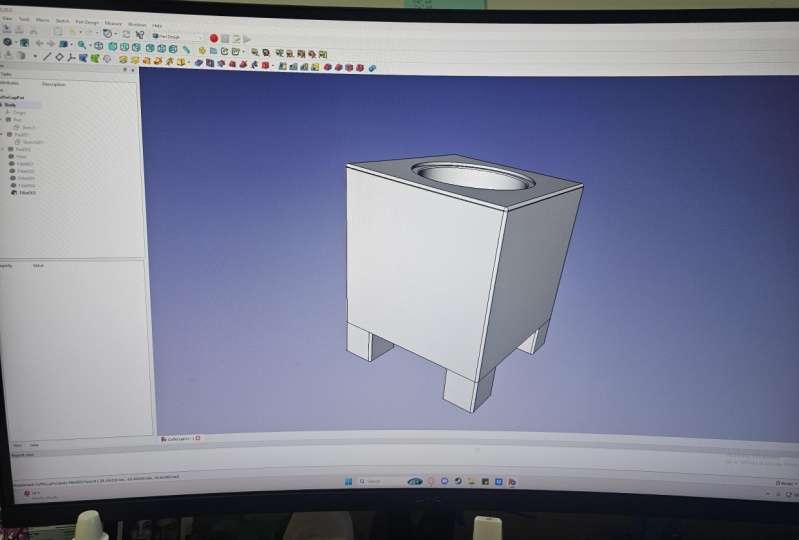This screenshot has width=799, height=540.
Task: Click the stop macro recording square
Action: (225, 39)
